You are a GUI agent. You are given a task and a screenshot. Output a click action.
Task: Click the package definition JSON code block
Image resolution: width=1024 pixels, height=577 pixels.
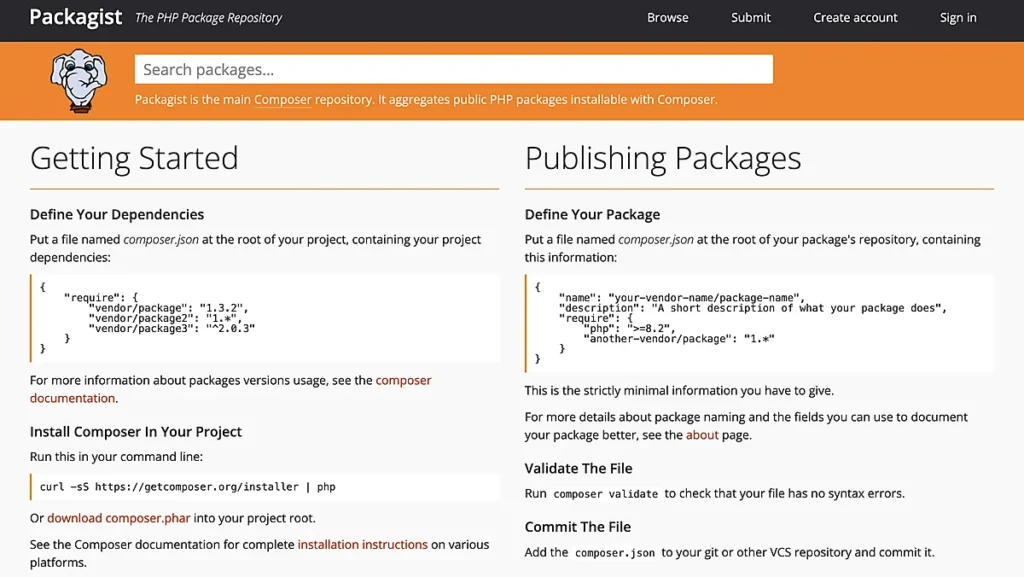pyautogui.click(x=759, y=323)
